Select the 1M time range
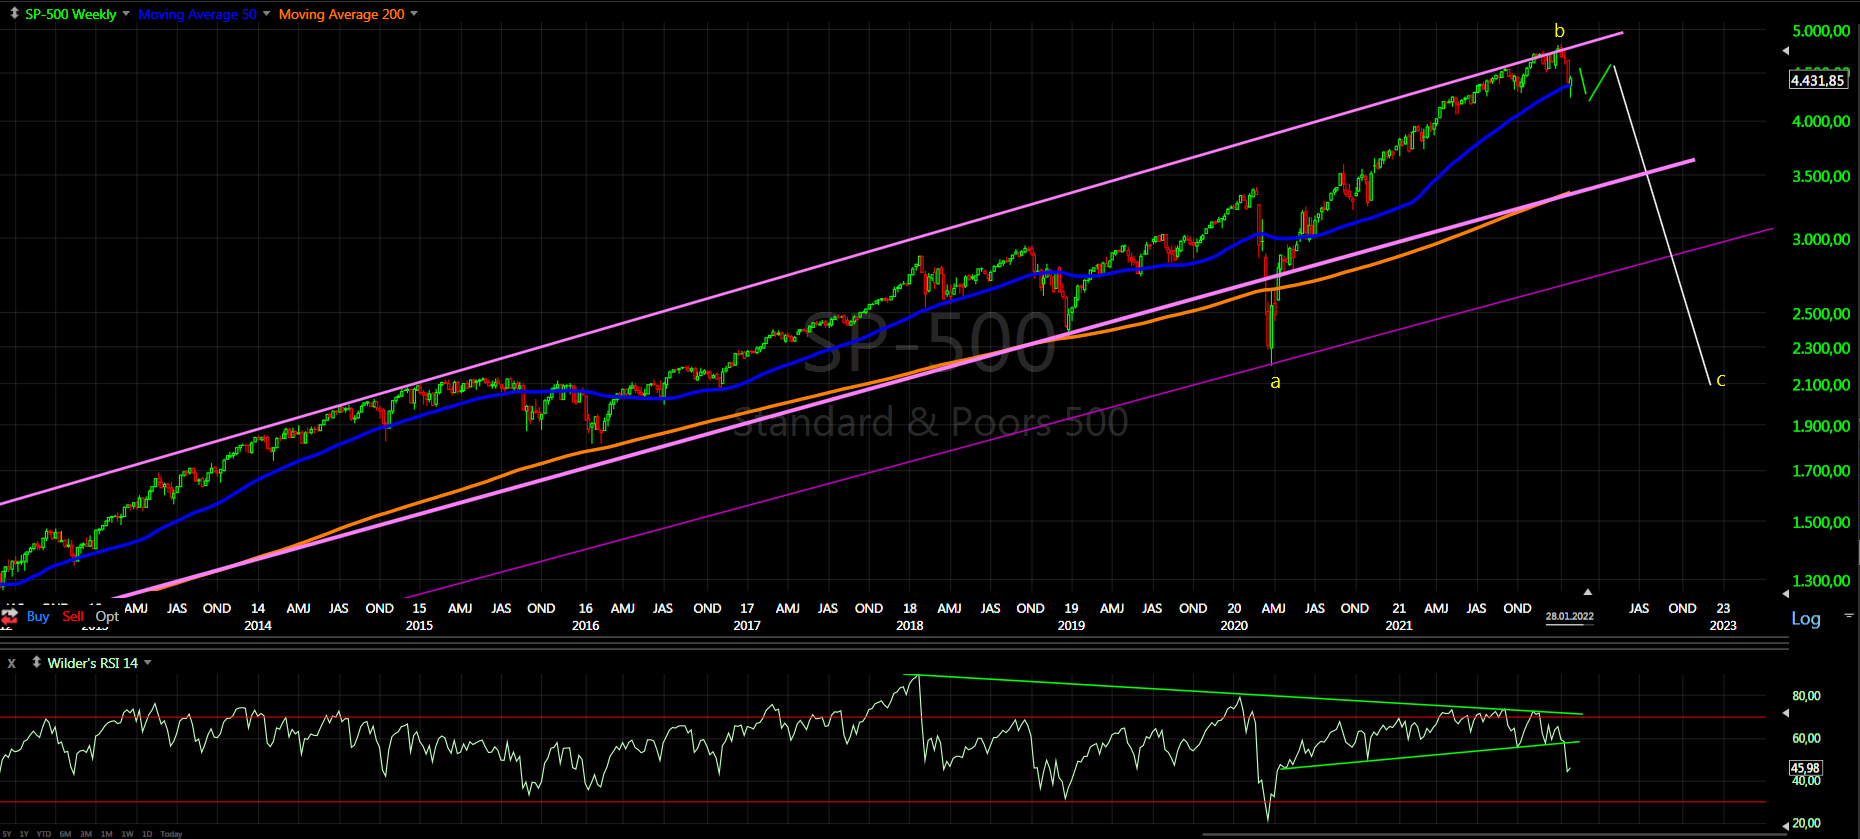This screenshot has width=1860, height=839. [106, 834]
